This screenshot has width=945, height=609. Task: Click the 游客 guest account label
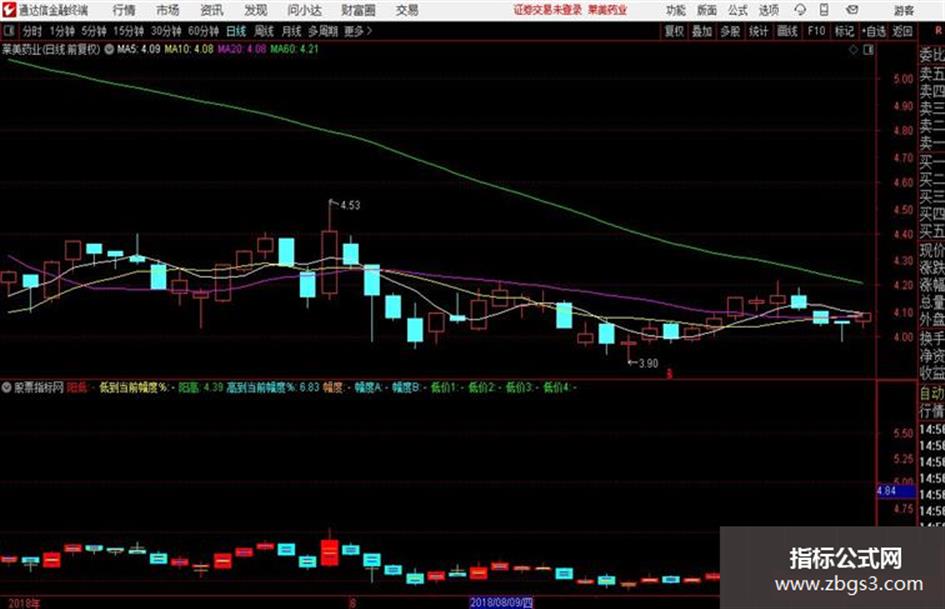pyautogui.click(x=904, y=10)
